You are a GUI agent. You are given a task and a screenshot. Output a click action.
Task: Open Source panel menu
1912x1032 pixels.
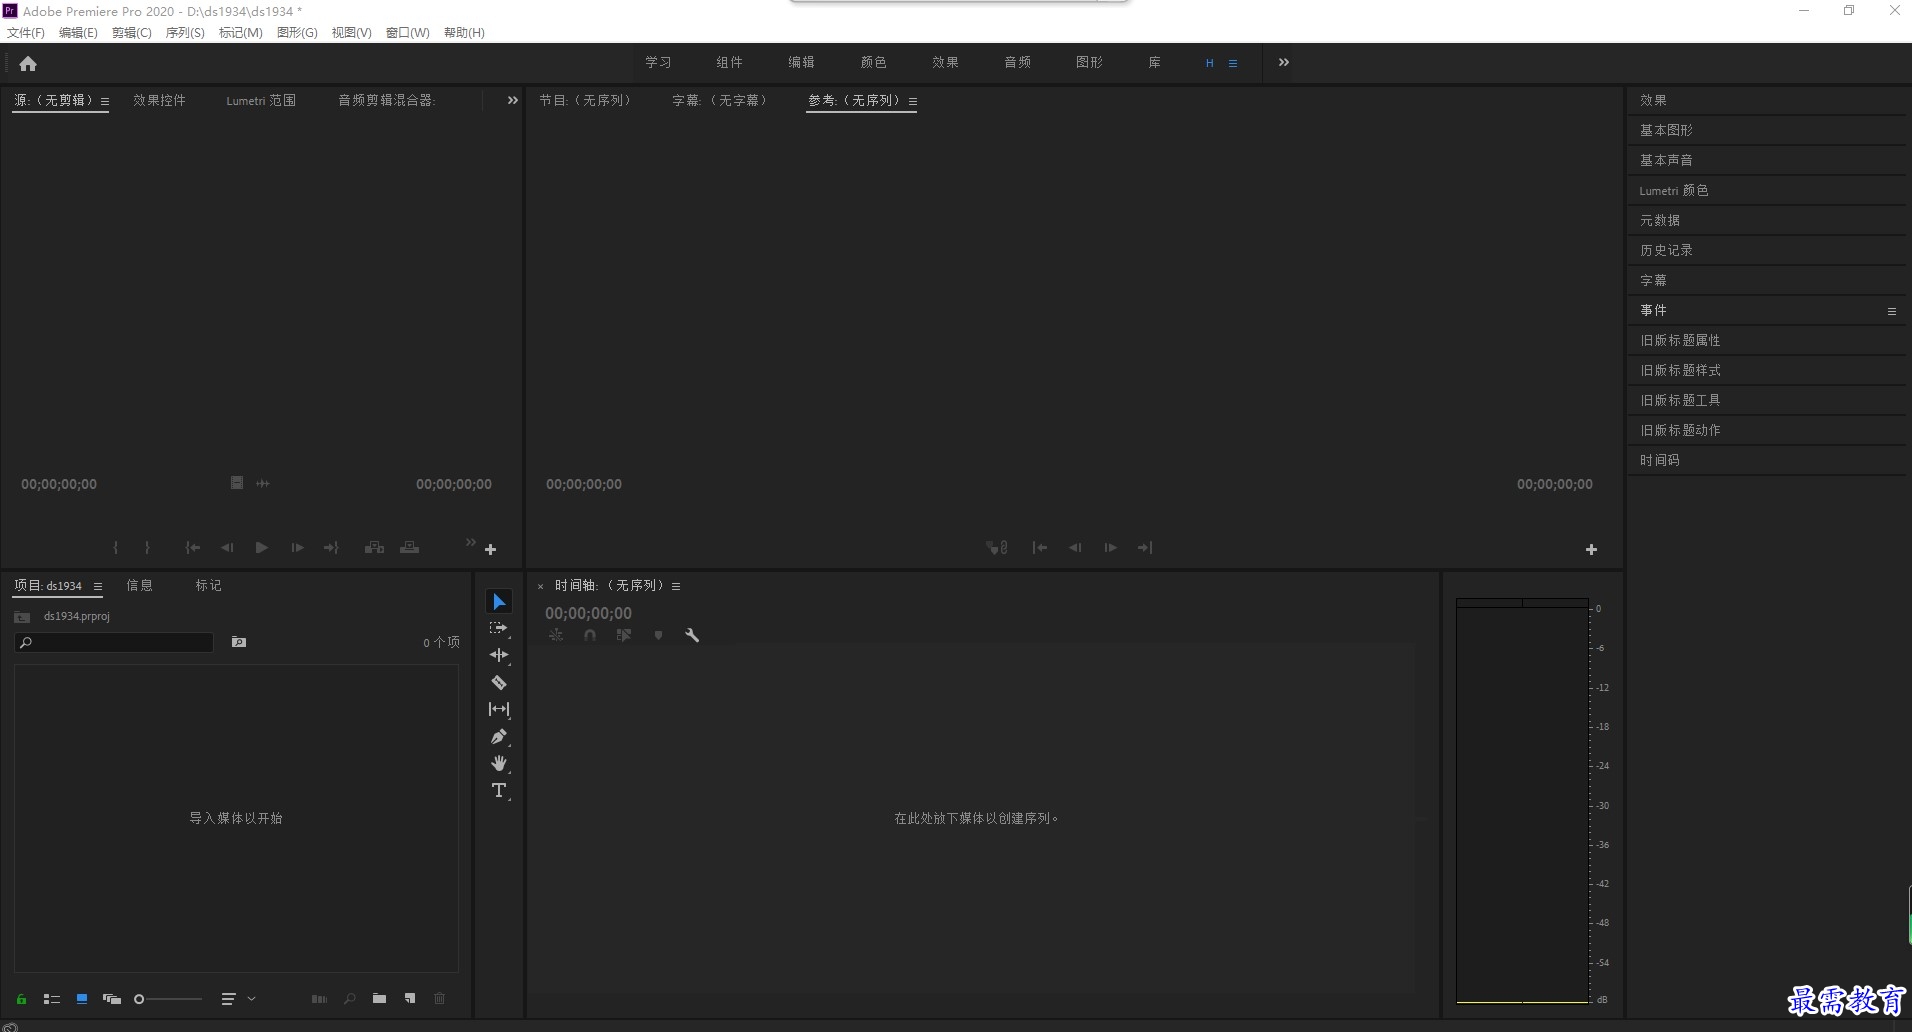coord(105,101)
